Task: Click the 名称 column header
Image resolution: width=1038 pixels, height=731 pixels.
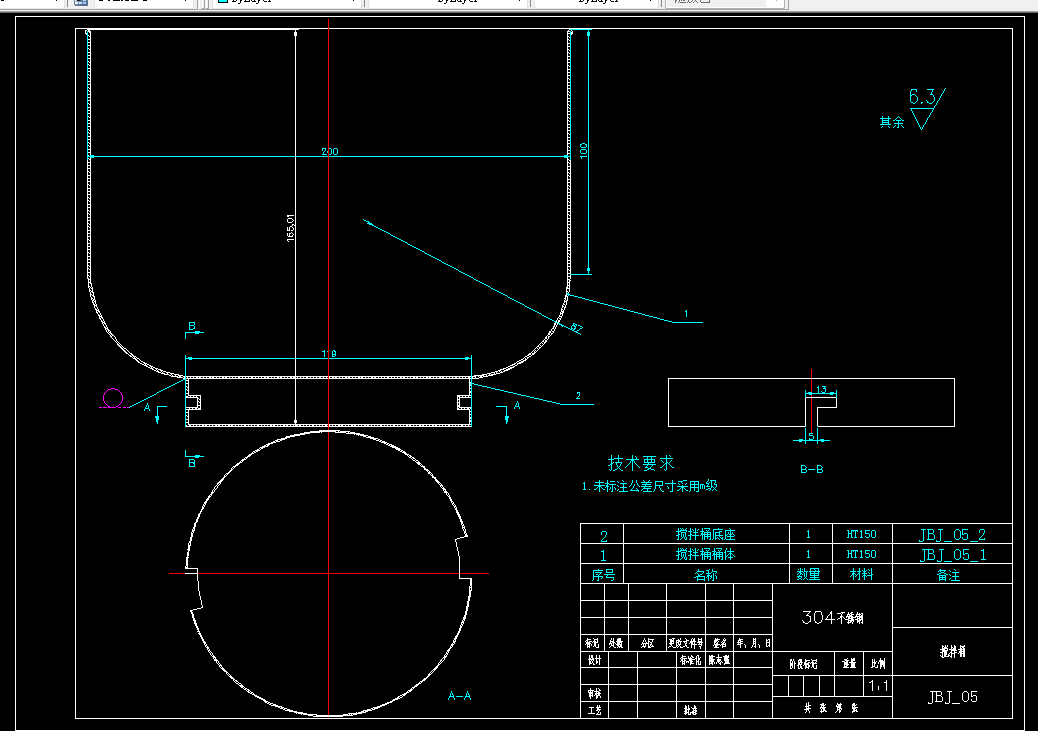Action: pyautogui.click(x=706, y=575)
